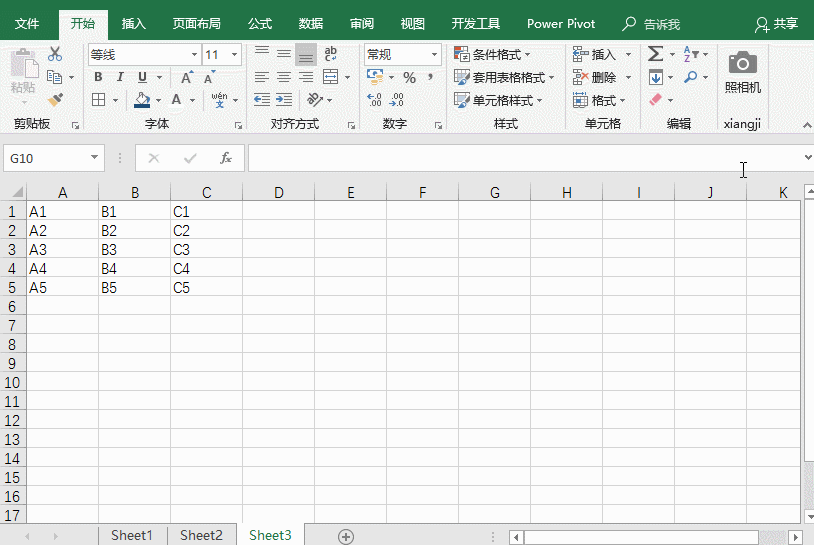Click 格式 in cells group

599,100
